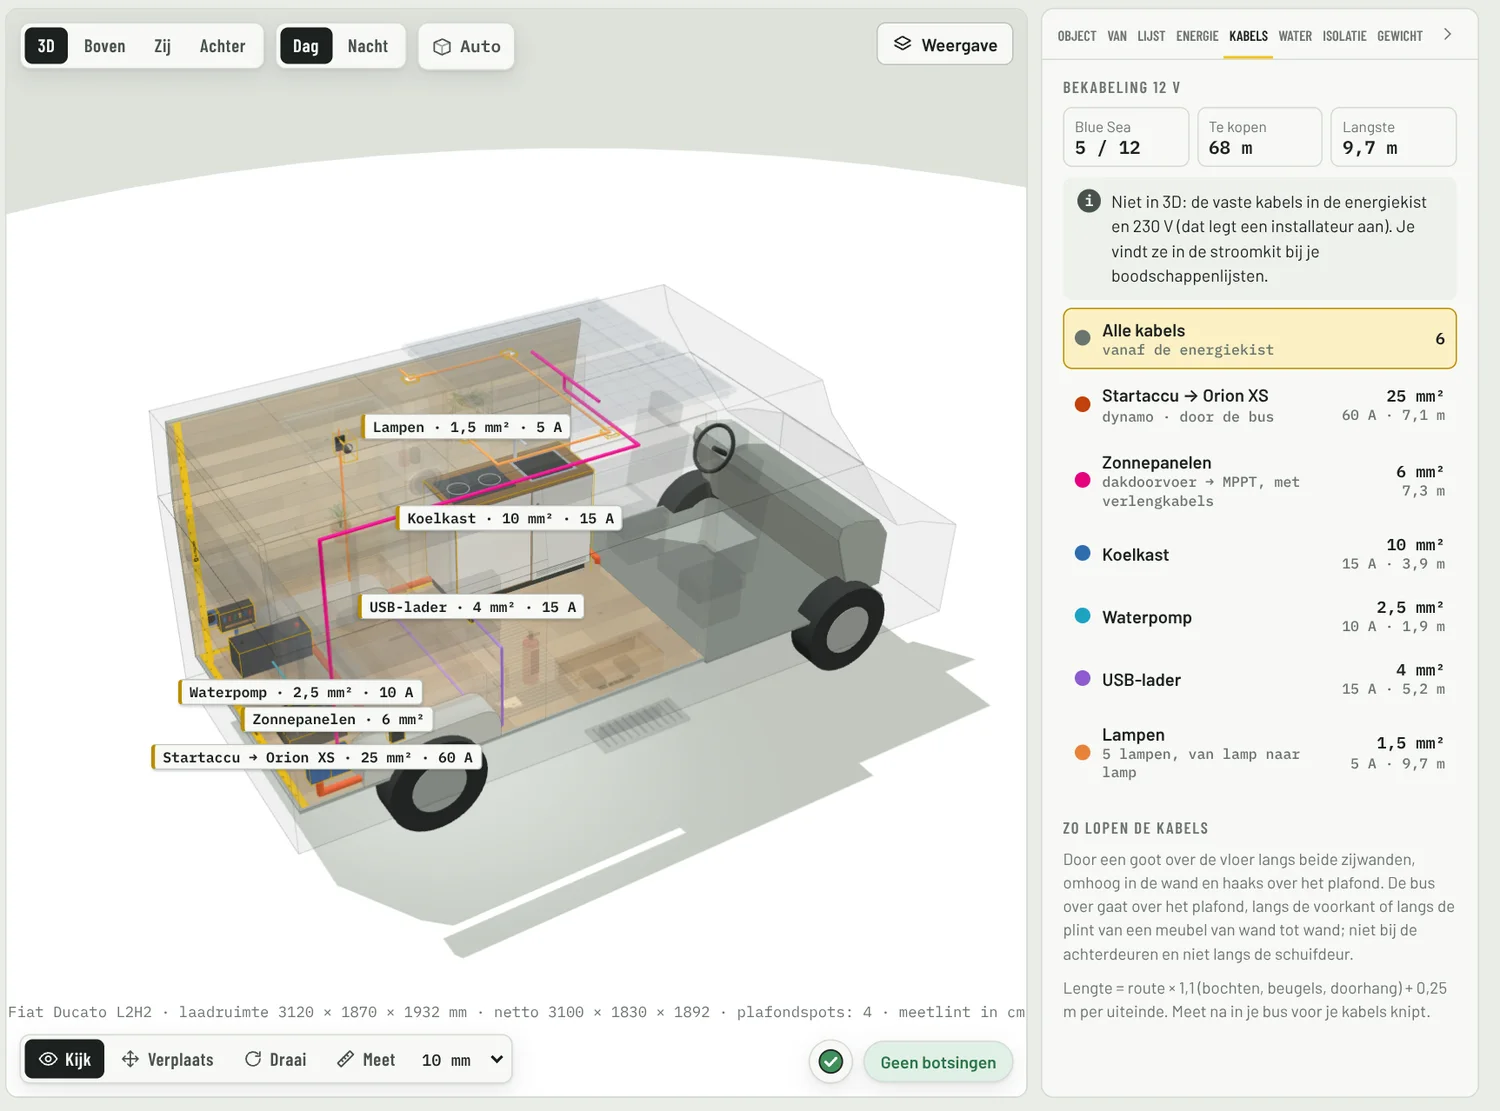Enable Nacht lighting mode

click(368, 46)
